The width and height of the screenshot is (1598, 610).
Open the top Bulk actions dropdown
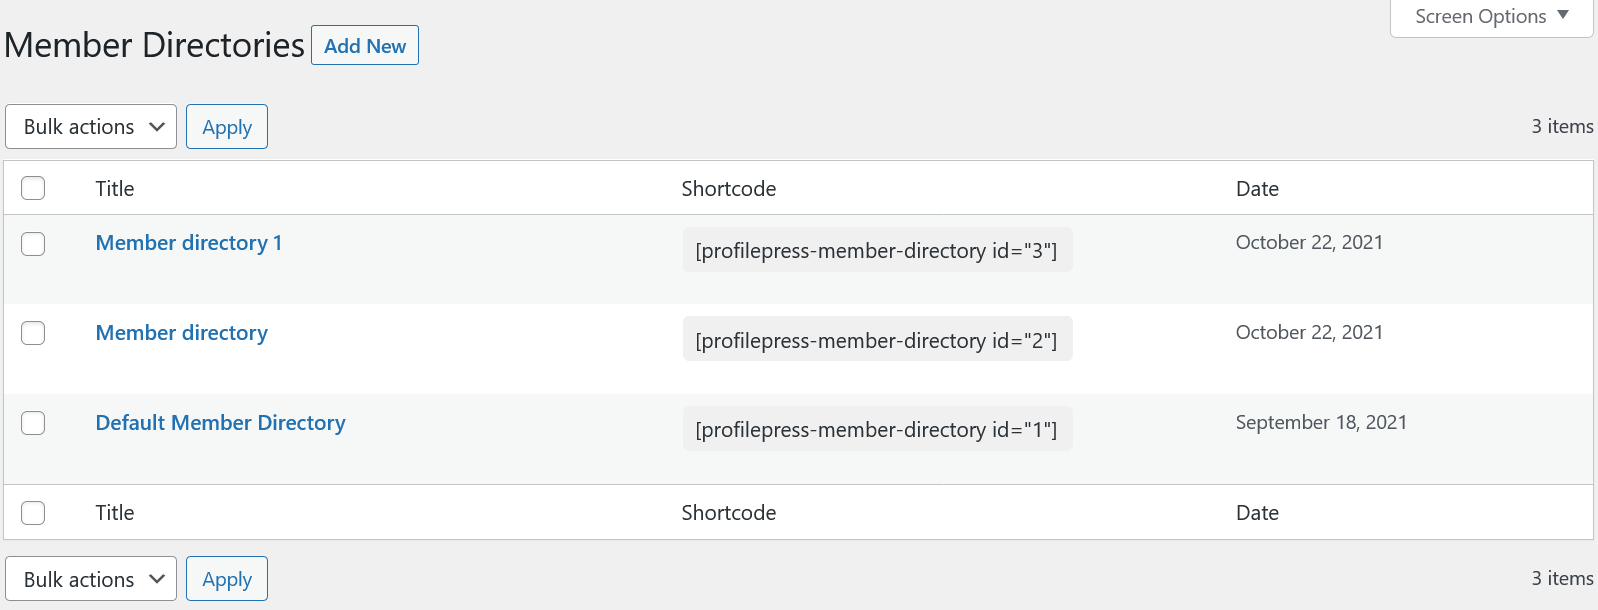point(91,127)
